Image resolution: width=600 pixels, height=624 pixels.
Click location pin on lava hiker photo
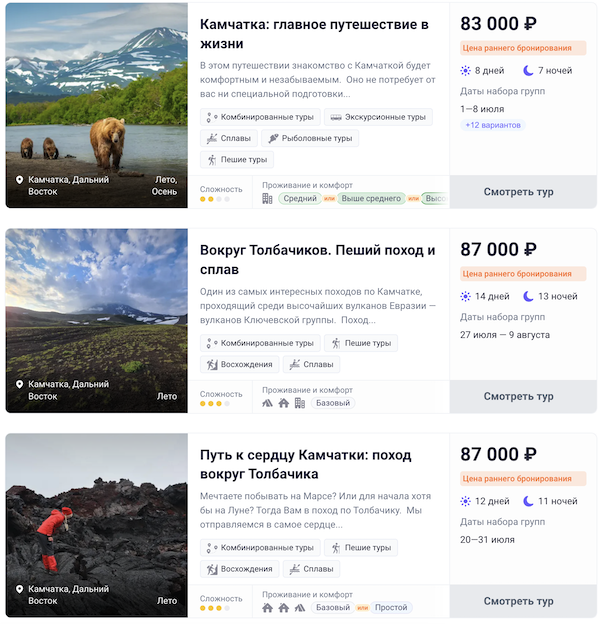pyautogui.click(x=20, y=590)
